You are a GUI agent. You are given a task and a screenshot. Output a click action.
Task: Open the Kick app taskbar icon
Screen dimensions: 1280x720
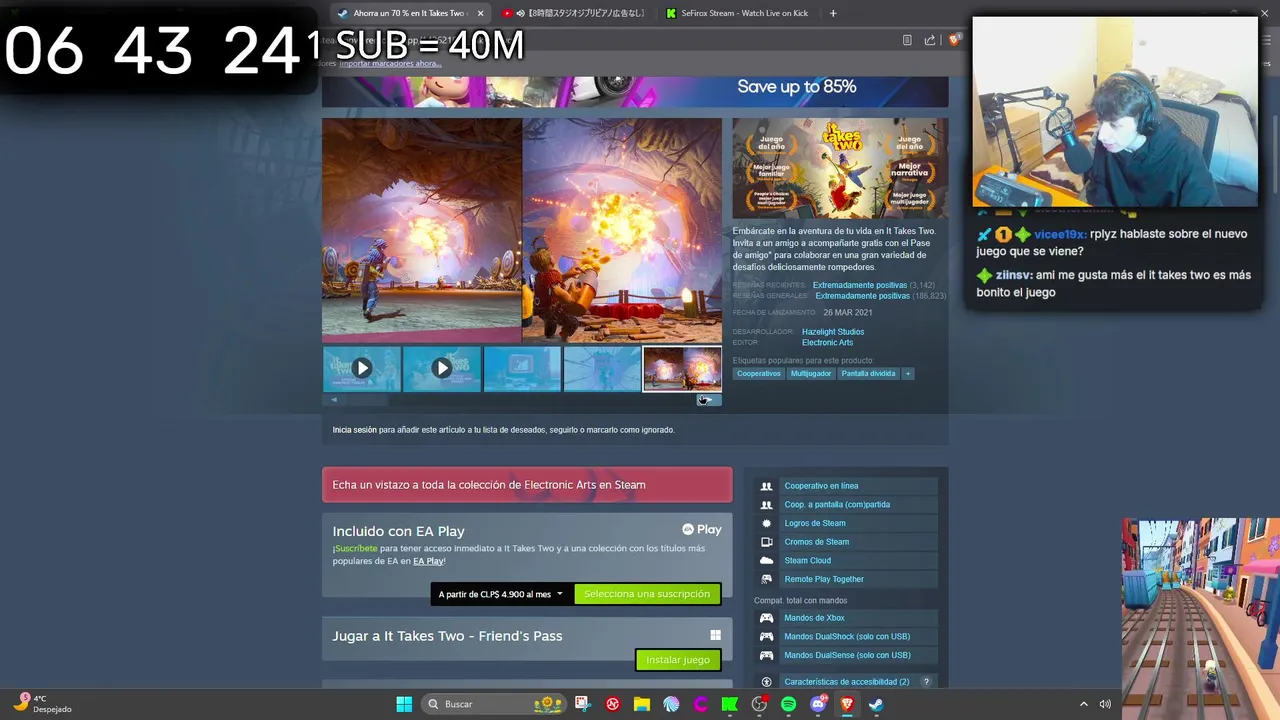(x=729, y=704)
